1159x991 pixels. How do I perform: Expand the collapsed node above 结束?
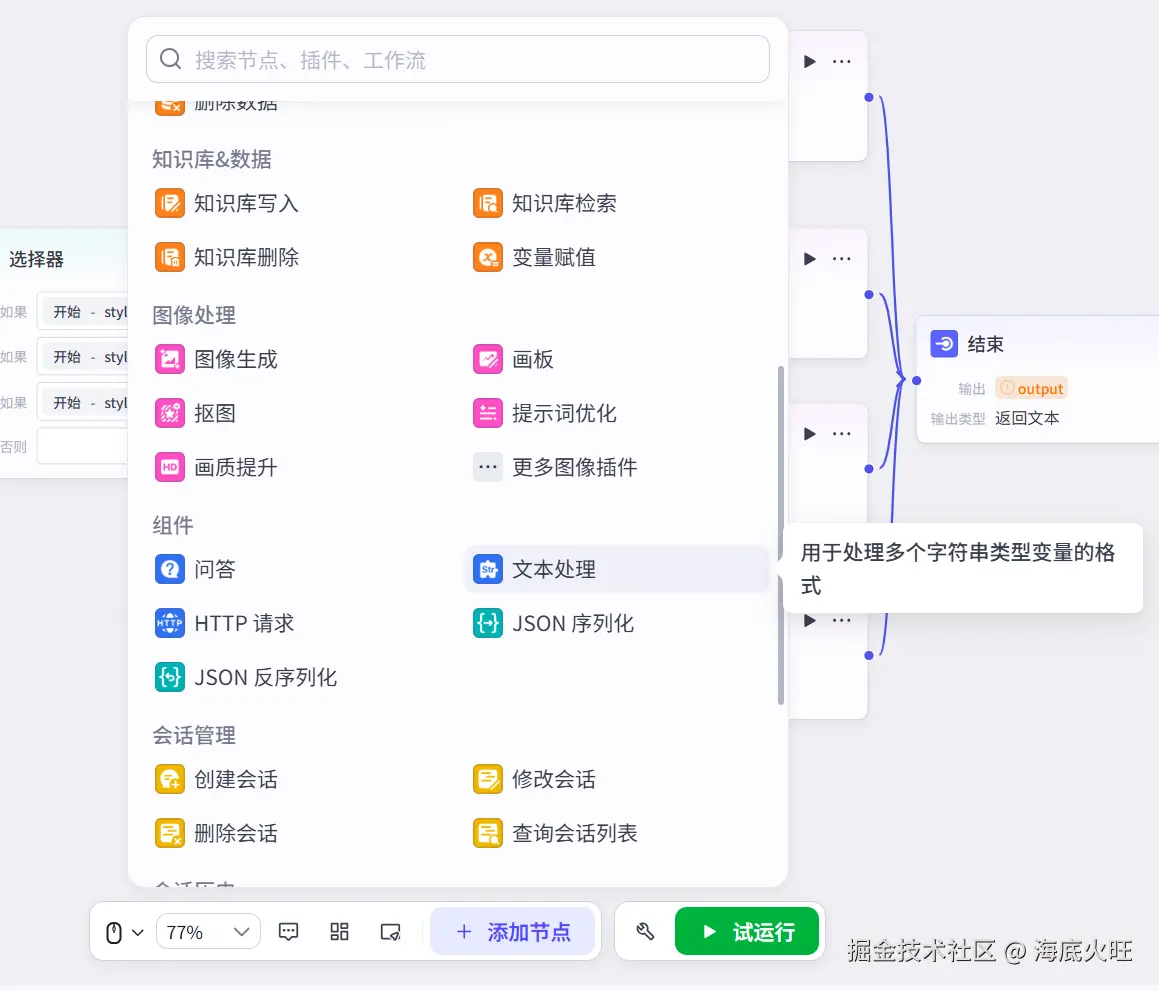[x=810, y=258]
